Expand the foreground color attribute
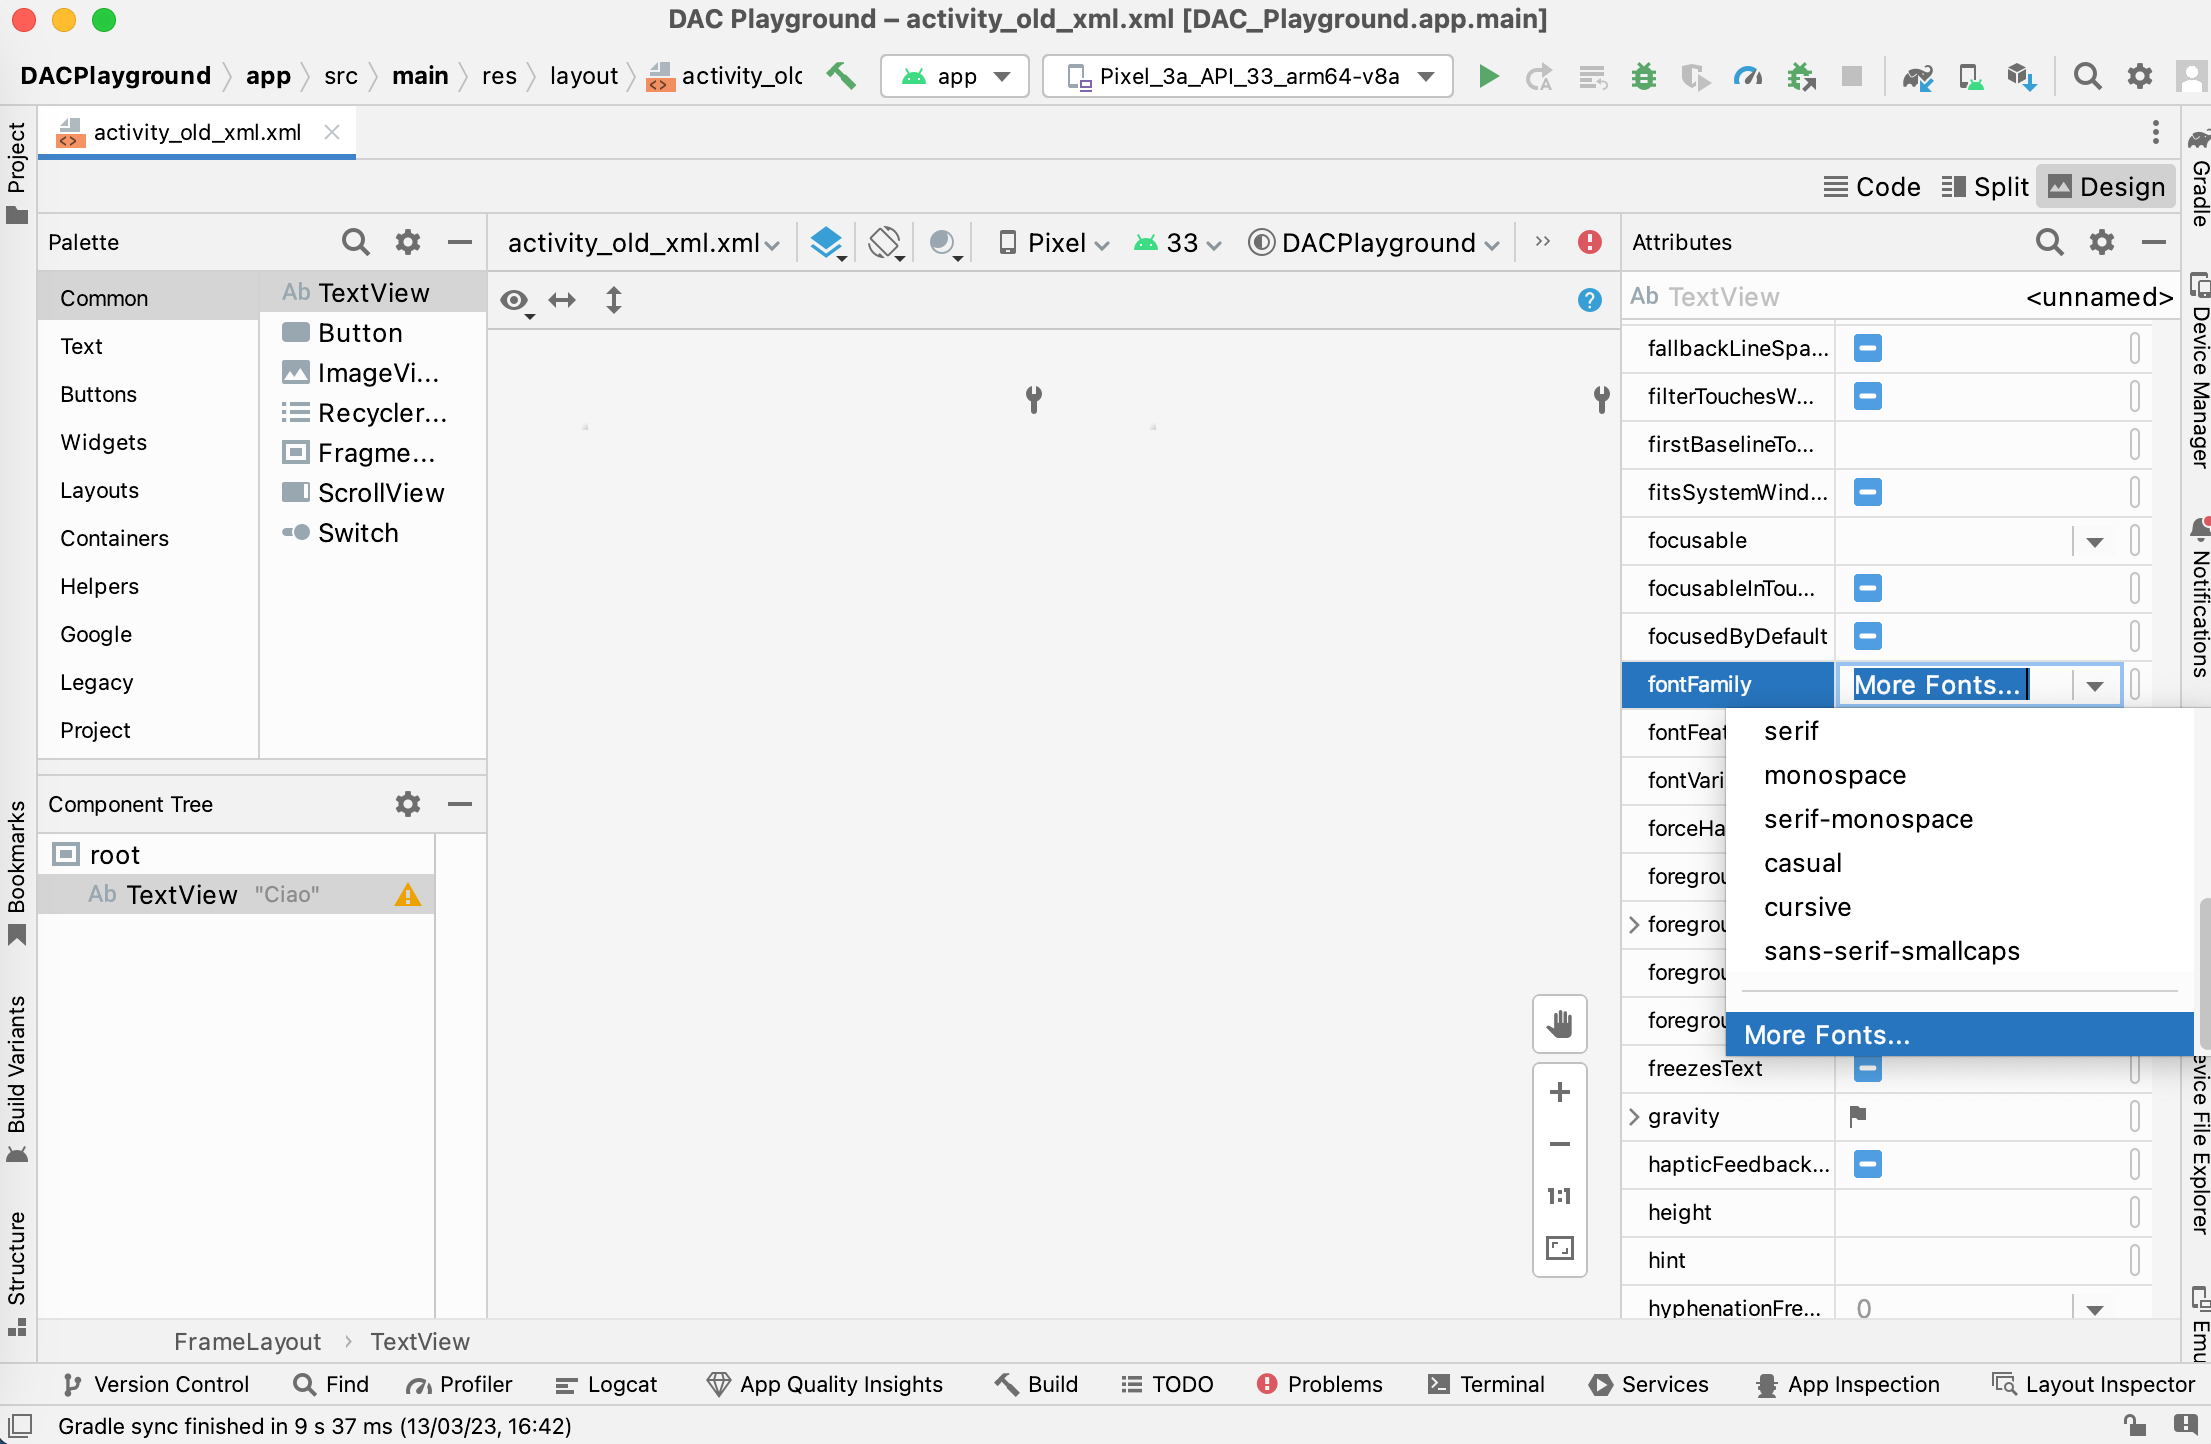The image size is (2211, 1444). click(x=1637, y=923)
